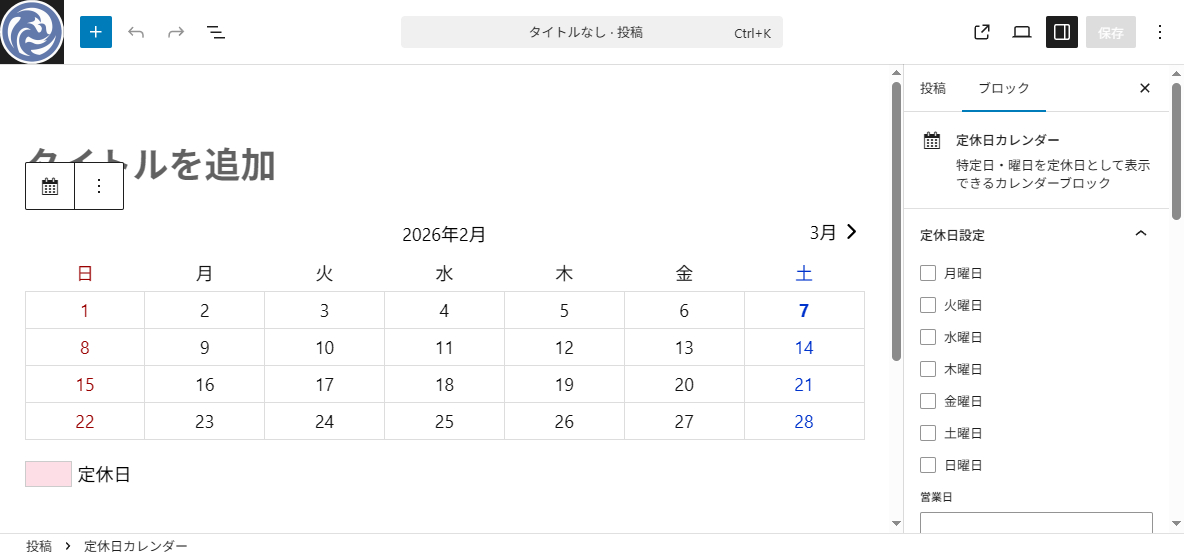The image size is (1184, 558).
Task: Click the block inserter plus button
Action: pyautogui.click(x=96, y=32)
